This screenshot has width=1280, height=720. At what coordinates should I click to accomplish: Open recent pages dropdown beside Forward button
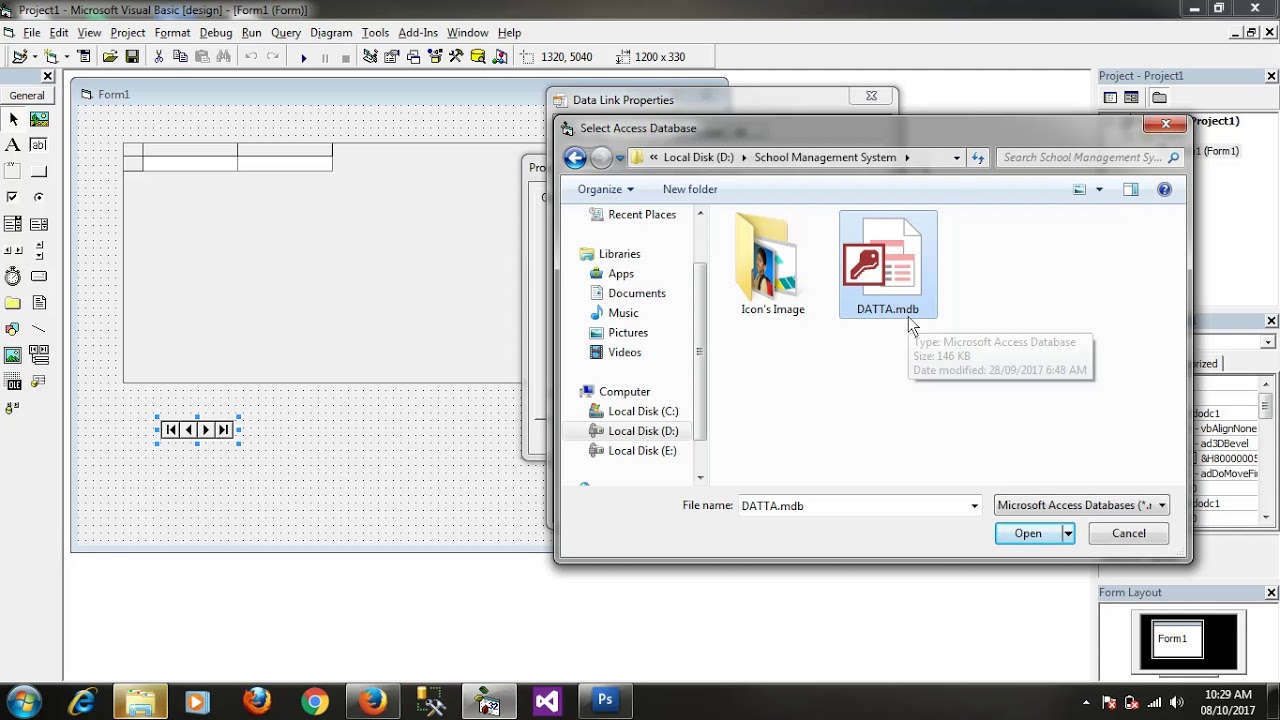coord(620,157)
